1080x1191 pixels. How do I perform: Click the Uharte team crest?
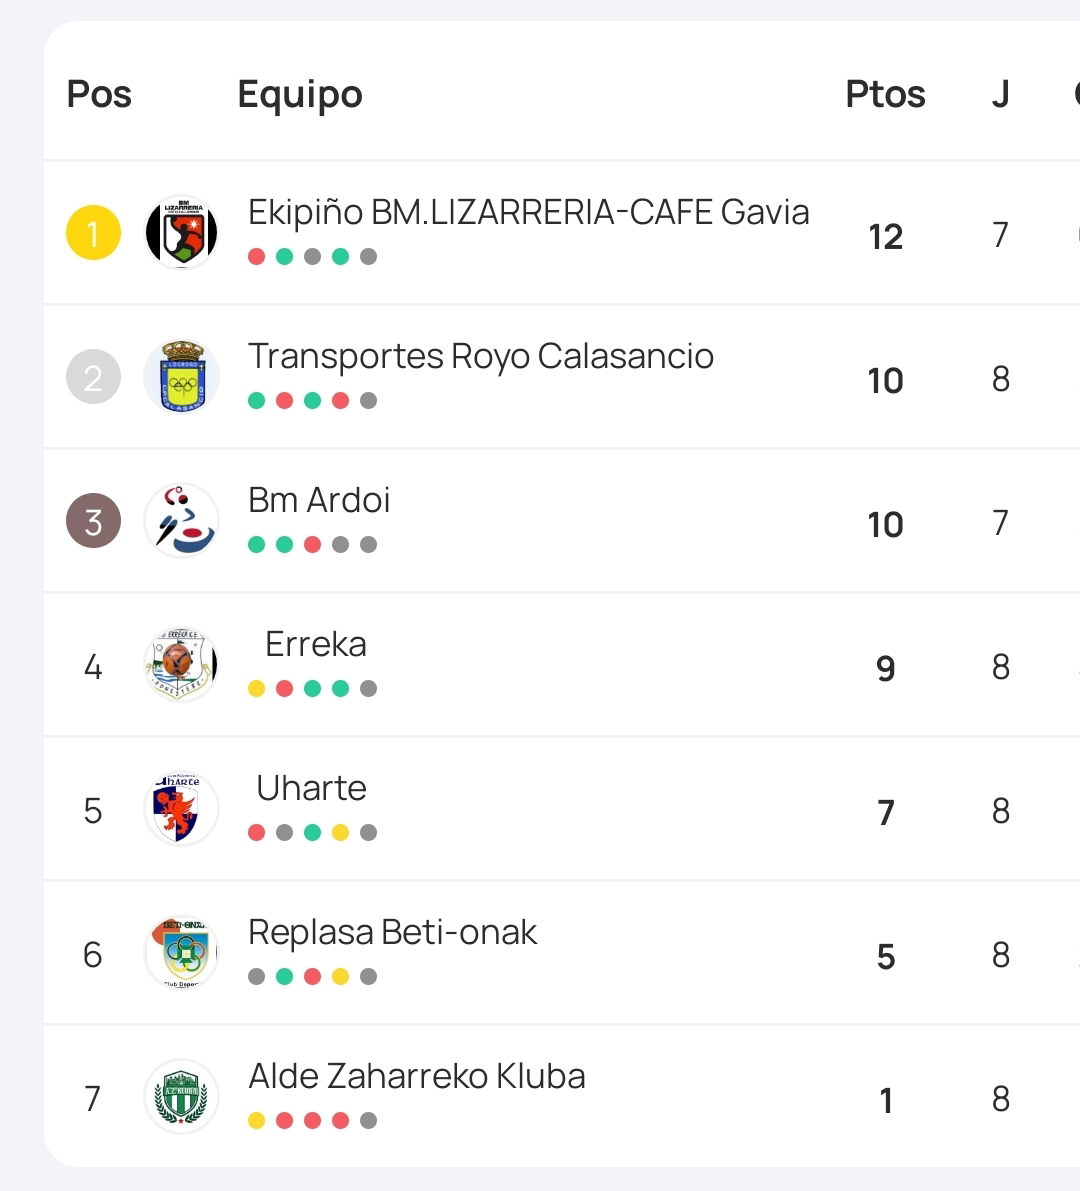coord(181,809)
